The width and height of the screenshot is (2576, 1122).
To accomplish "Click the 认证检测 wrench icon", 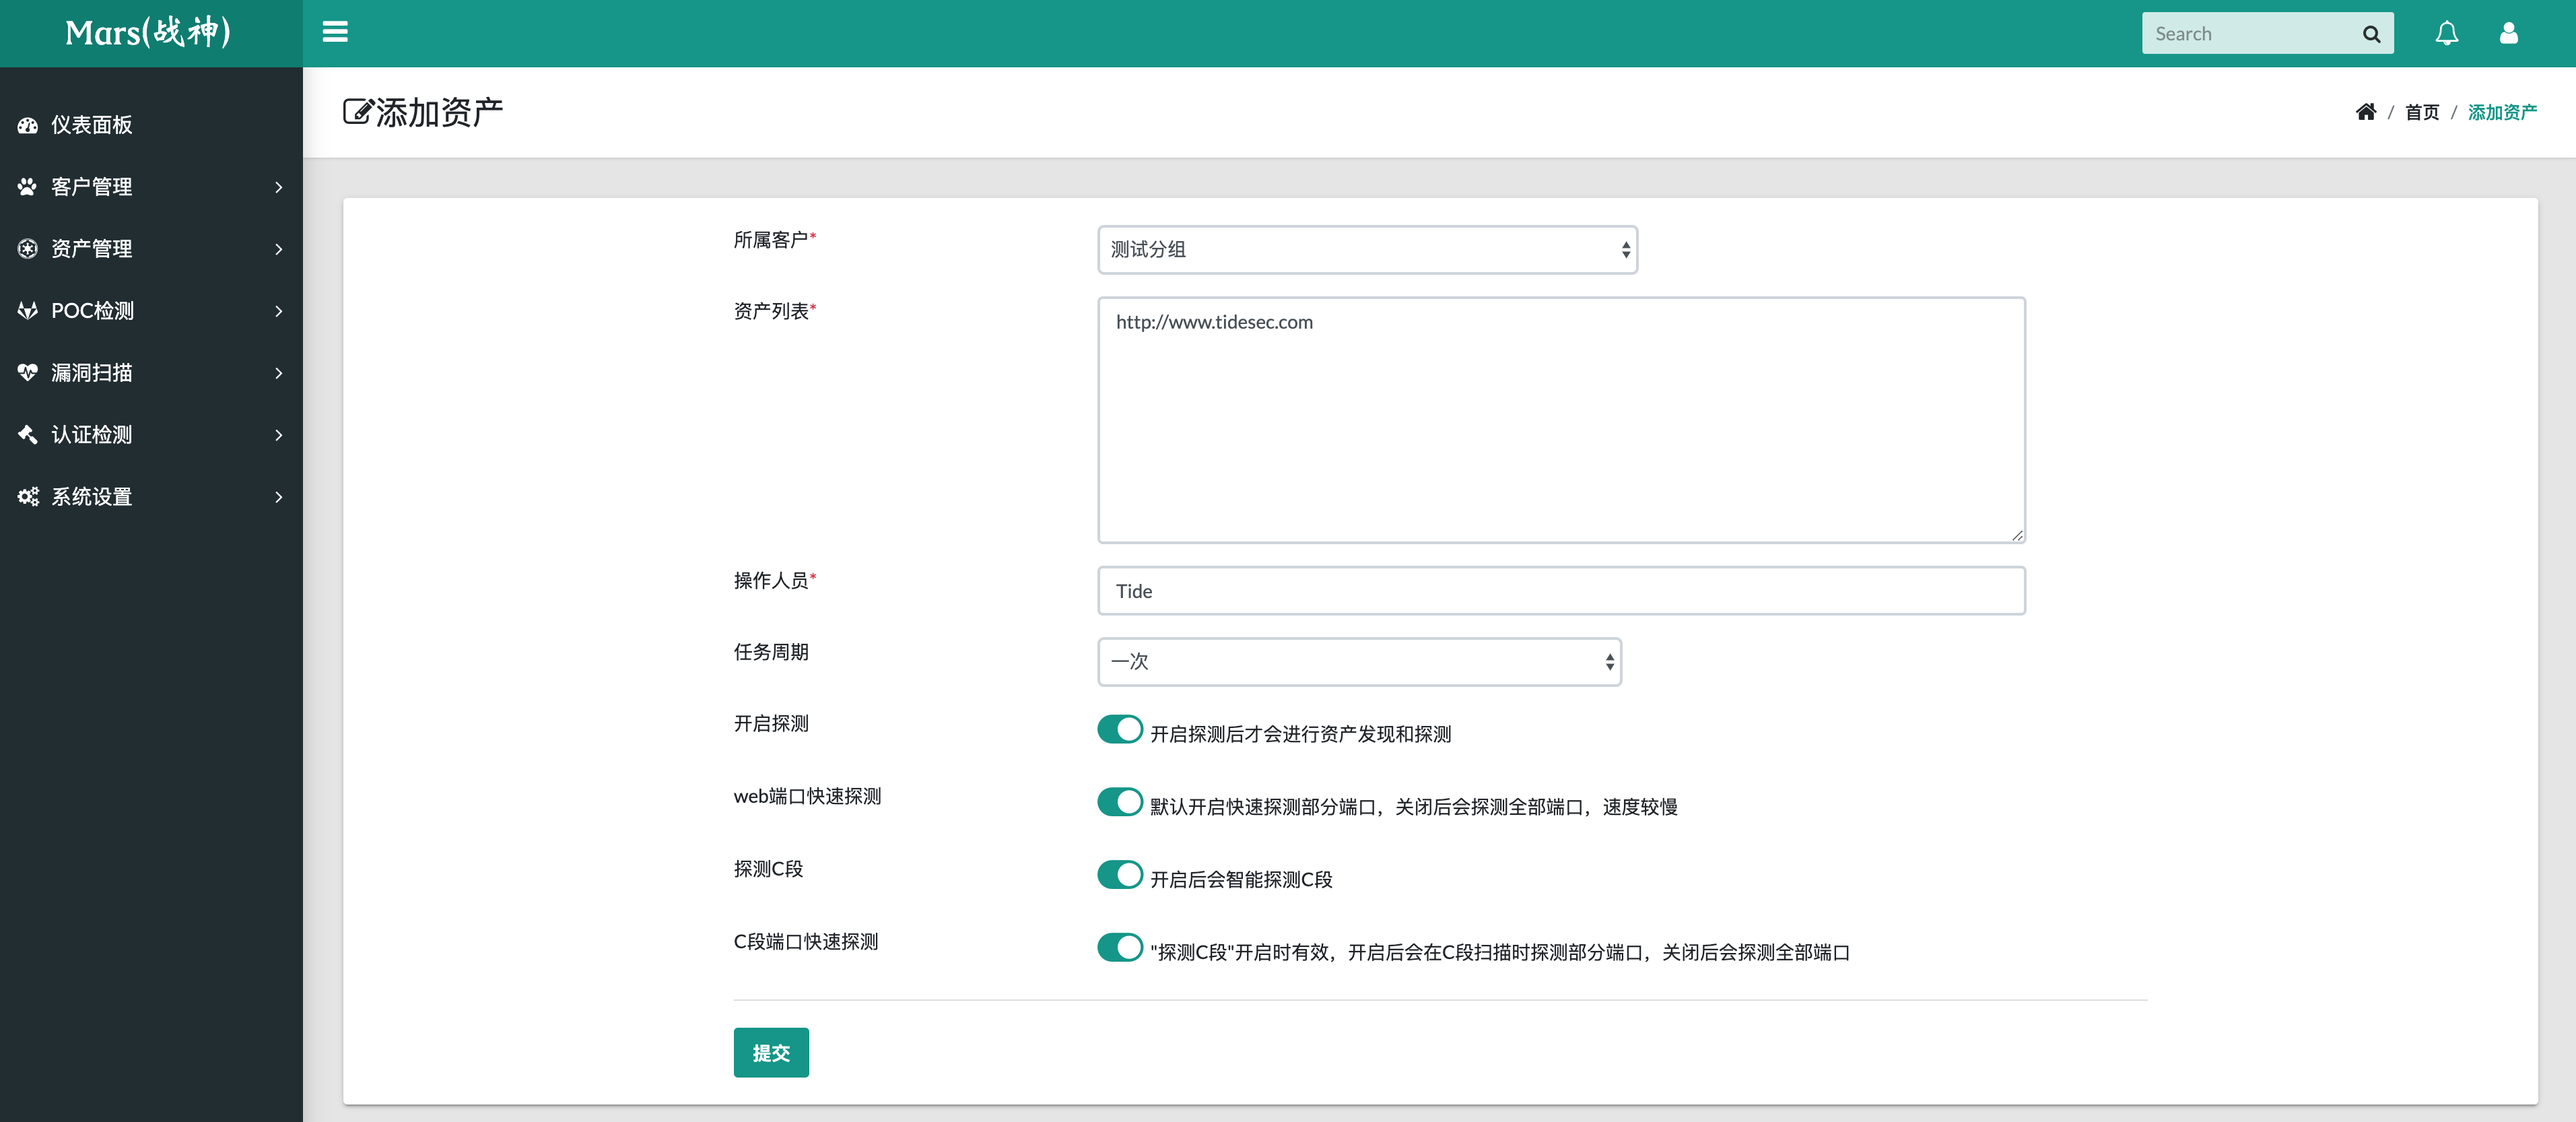I will 27,434.
